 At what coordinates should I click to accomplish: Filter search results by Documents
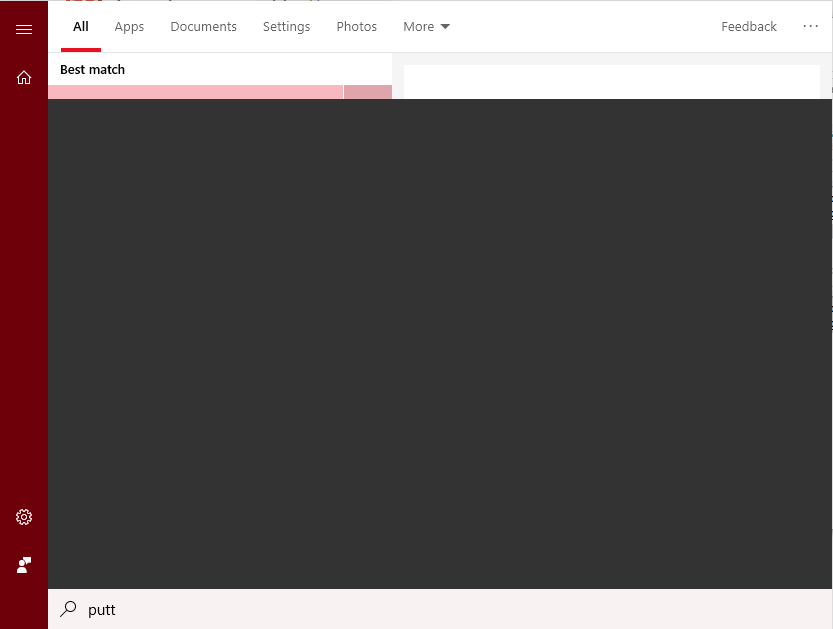click(x=203, y=26)
